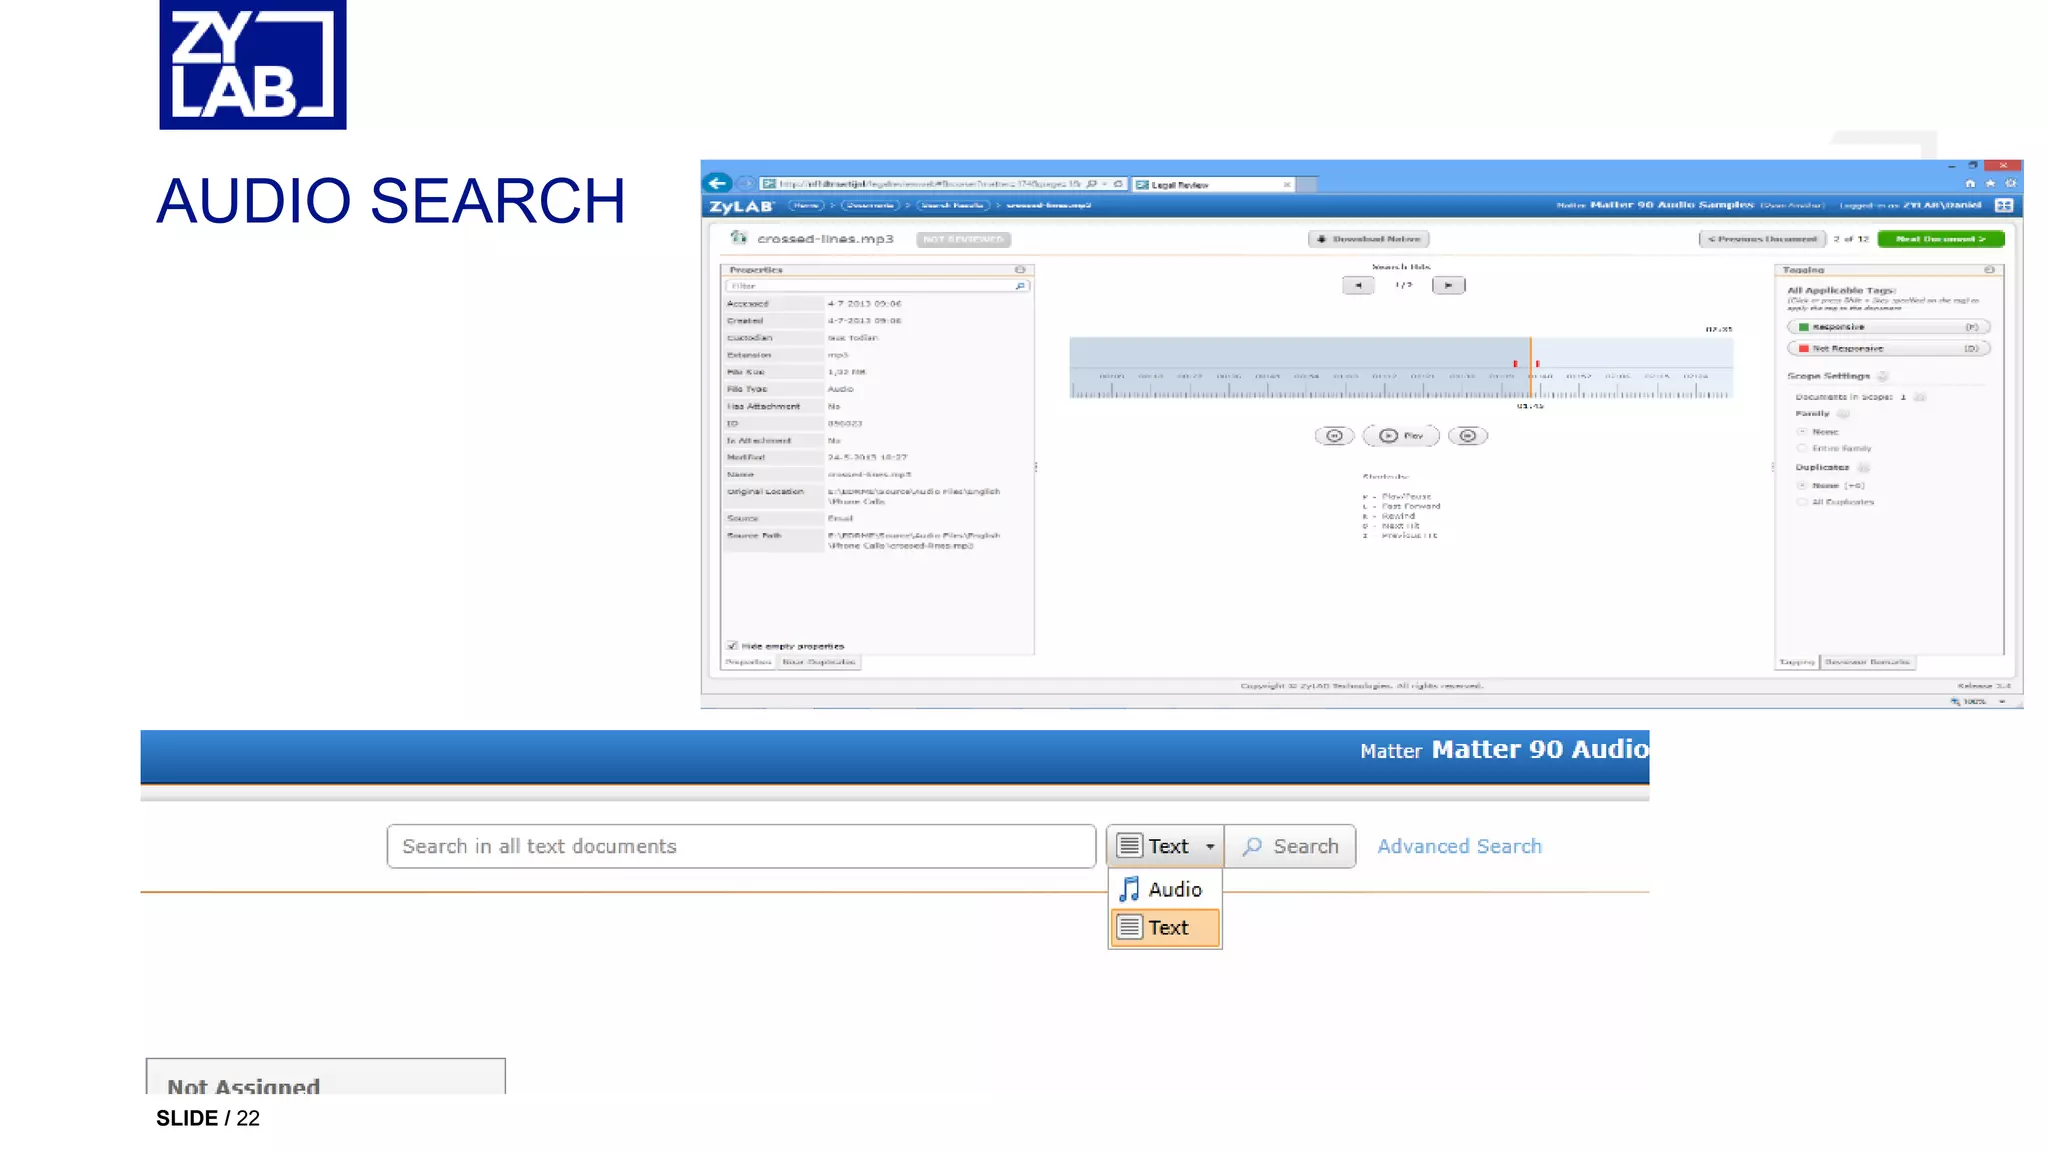Click the Search Results breadcrumb
Screen dimensions: 2048x1152
(953, 205)
